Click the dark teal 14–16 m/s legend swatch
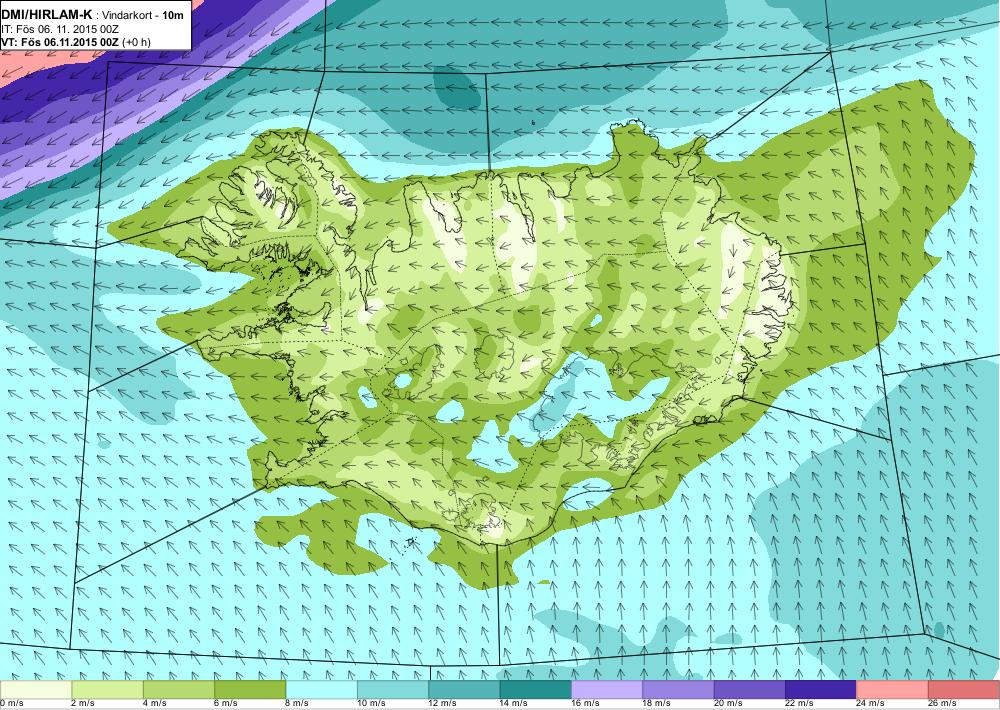This screenshot has width=1000, height=710. [536, 689]
